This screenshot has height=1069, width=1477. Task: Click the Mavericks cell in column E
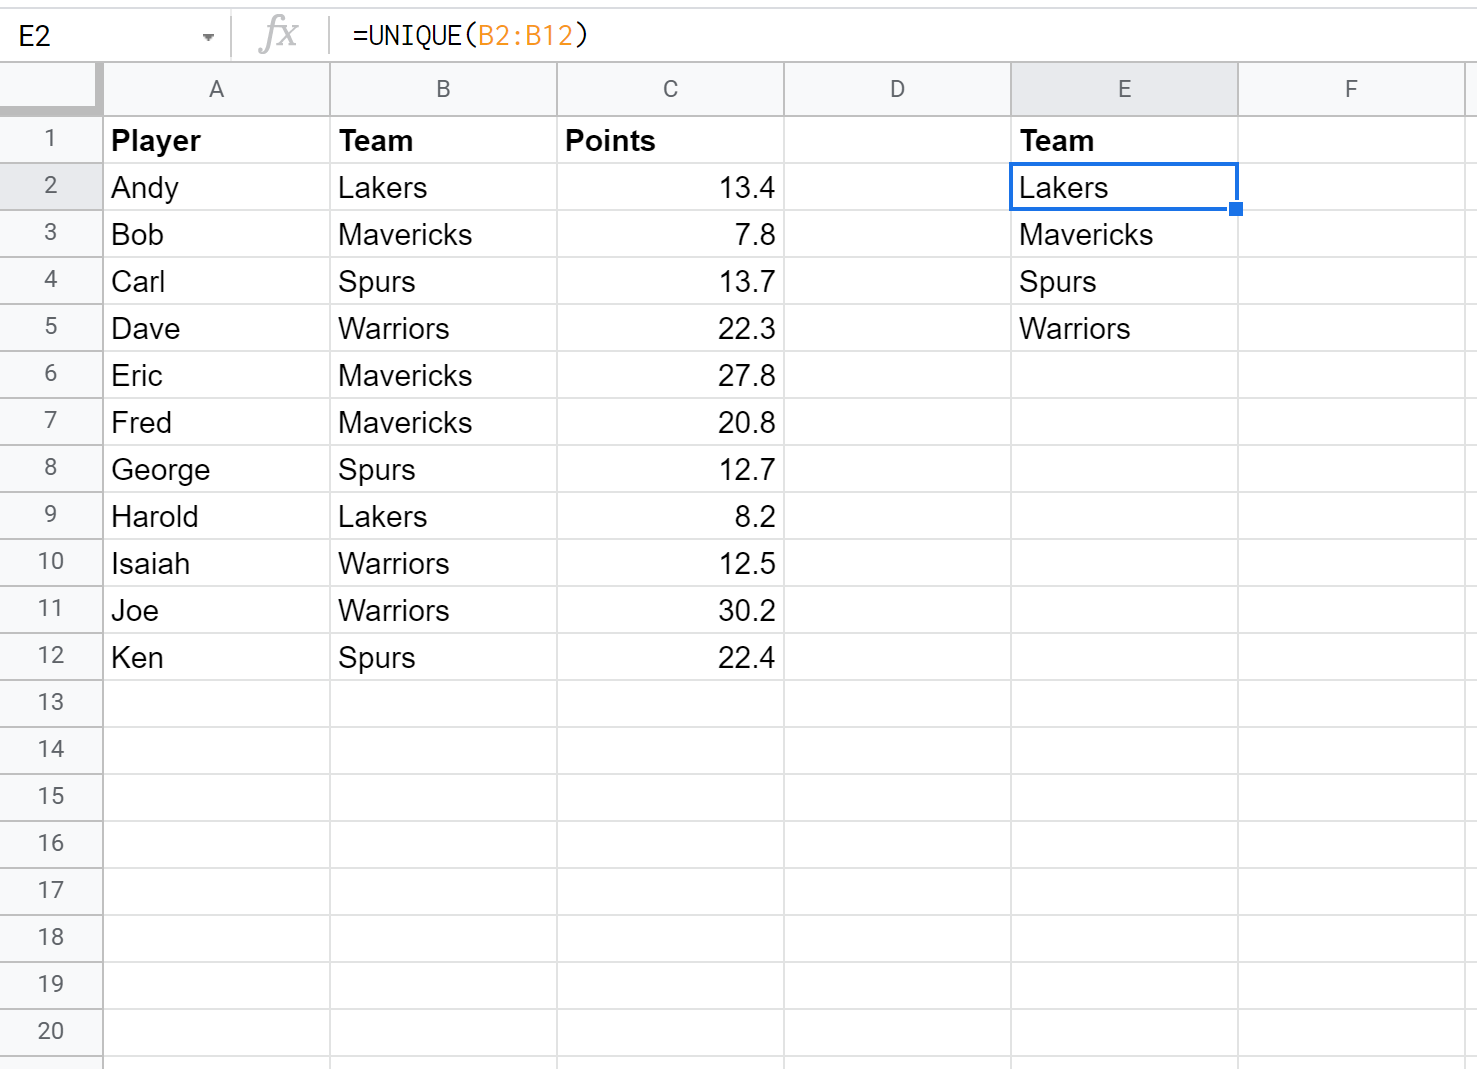tap(1124, 234)
